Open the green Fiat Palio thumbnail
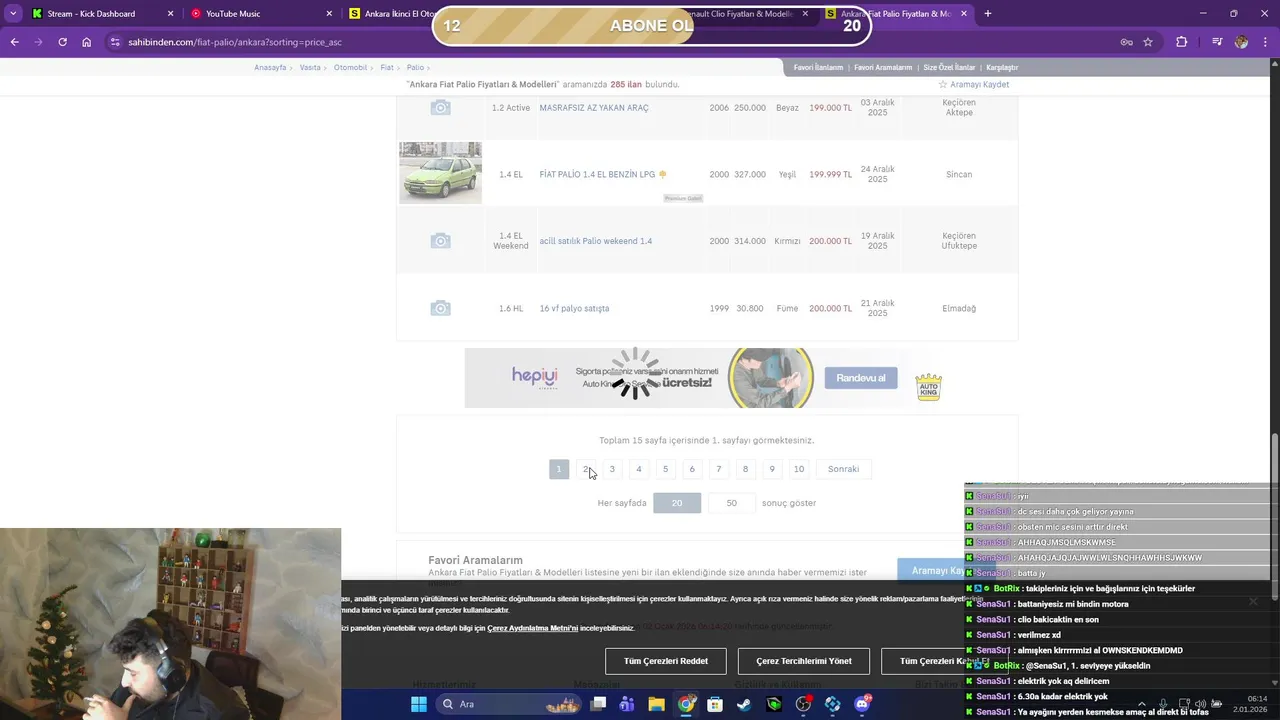Screen dimensions: 1280x720 [440, 173]
